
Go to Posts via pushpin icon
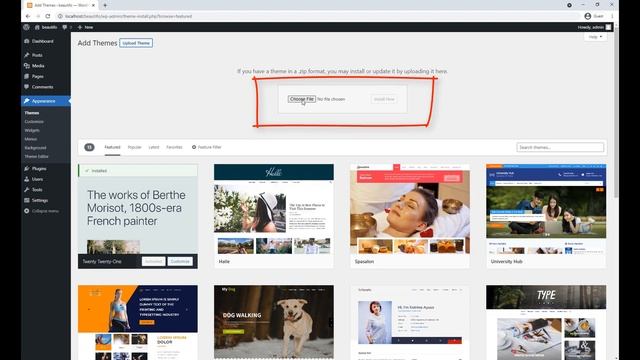[x=27, y=55]
